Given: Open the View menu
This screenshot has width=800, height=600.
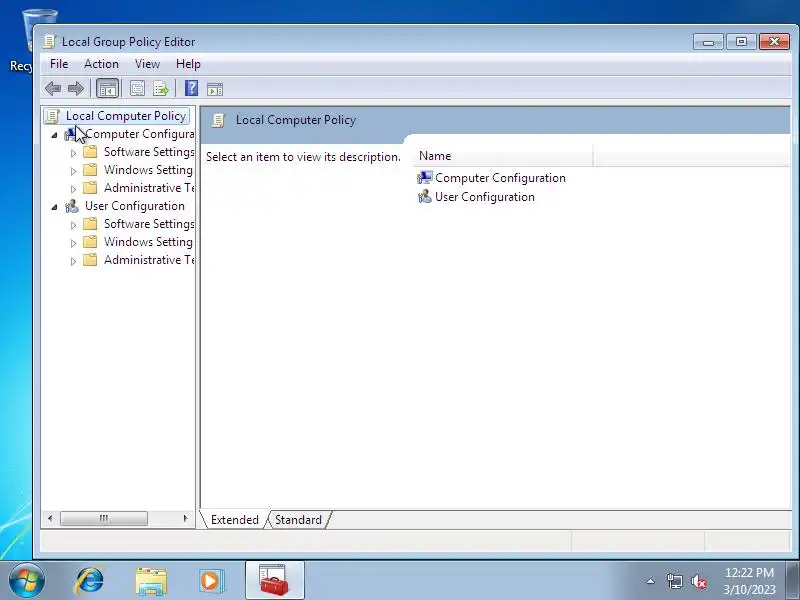Looking at the screenshot, I should 147,64.
